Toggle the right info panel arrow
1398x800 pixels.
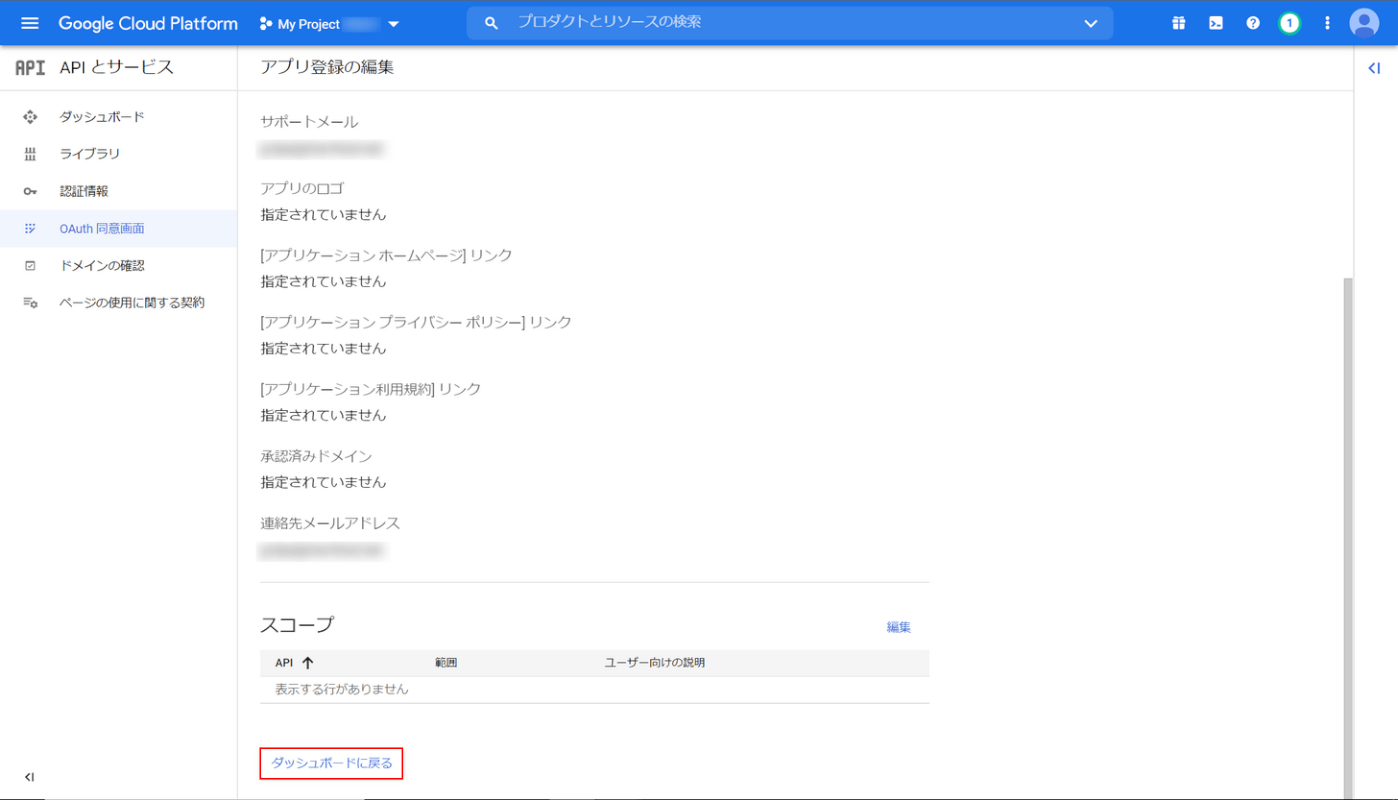(1374, 68)
